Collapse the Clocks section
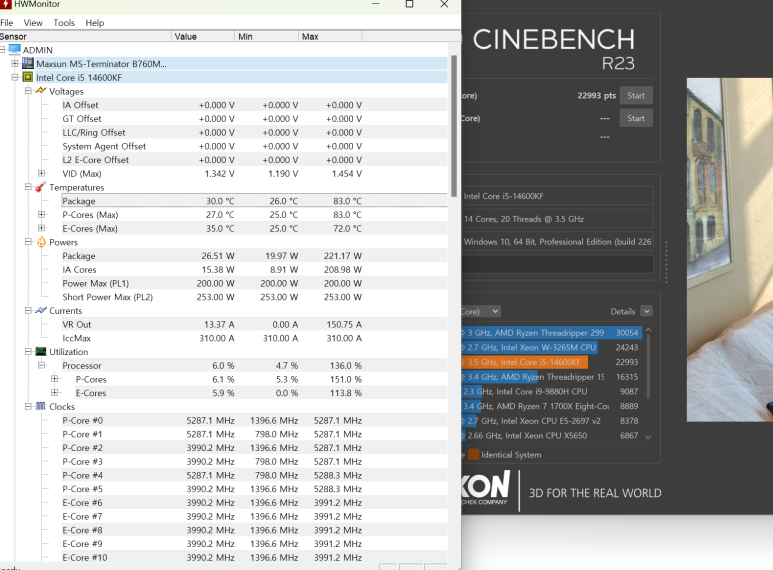 pyautogui.click(x=28, y=406)
